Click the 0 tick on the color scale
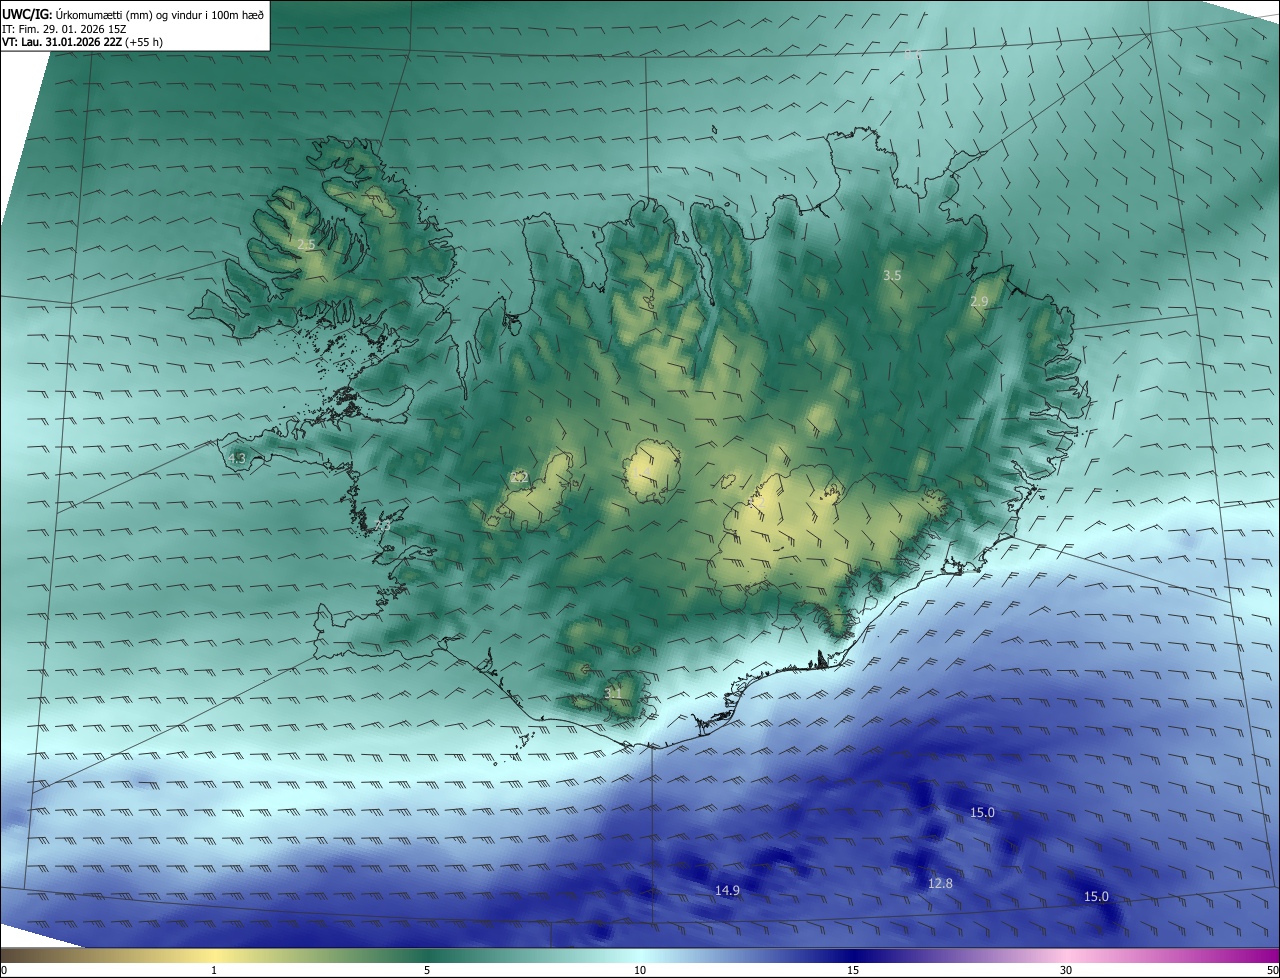Screen dimensions: 1280x978 [x=4, y=970]
